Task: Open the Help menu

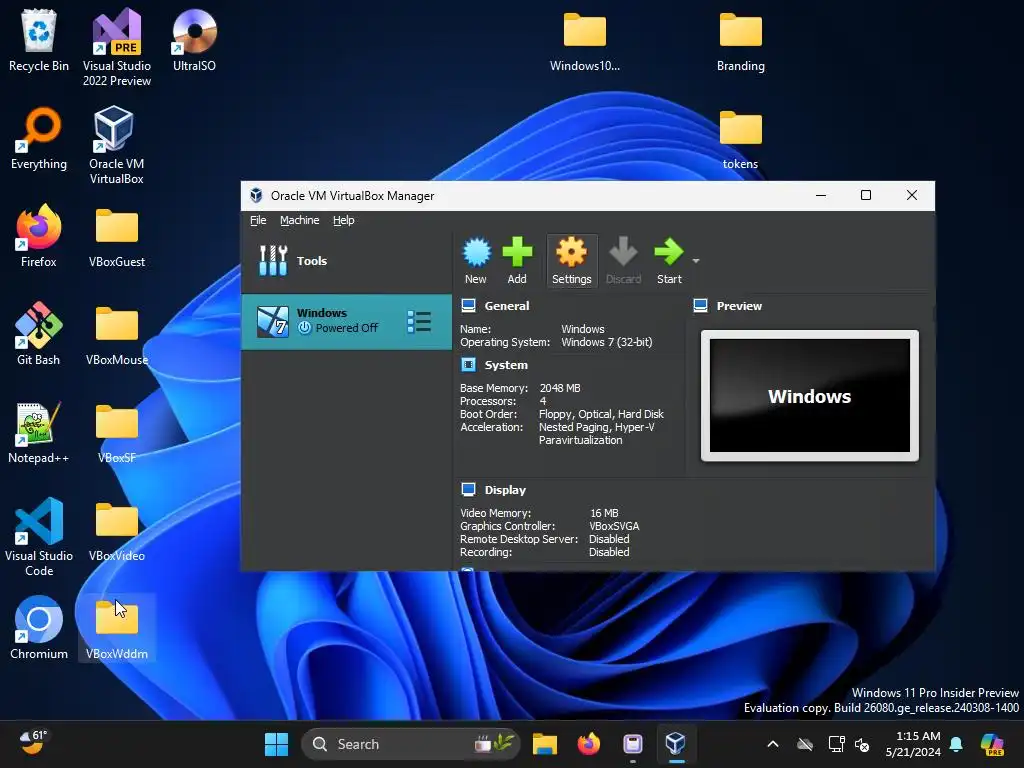Action: pos(344,220)
